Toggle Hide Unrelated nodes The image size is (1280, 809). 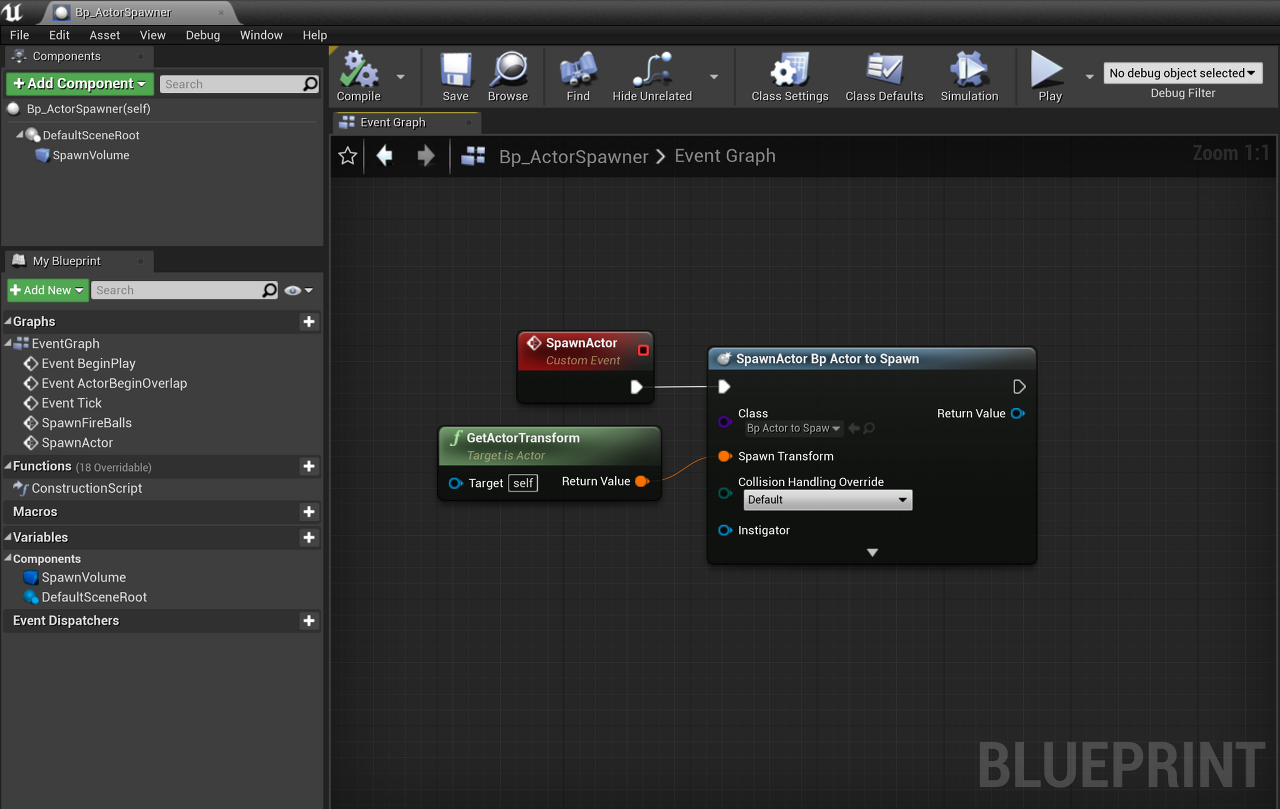[x=652, y=77]
